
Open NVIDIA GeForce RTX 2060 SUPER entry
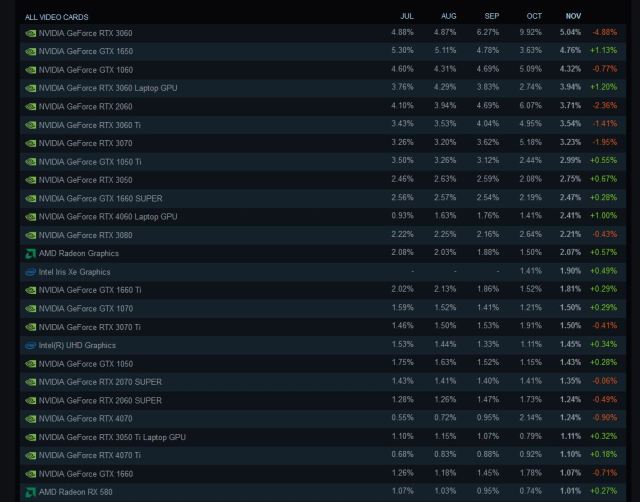[x=100, y=400]
